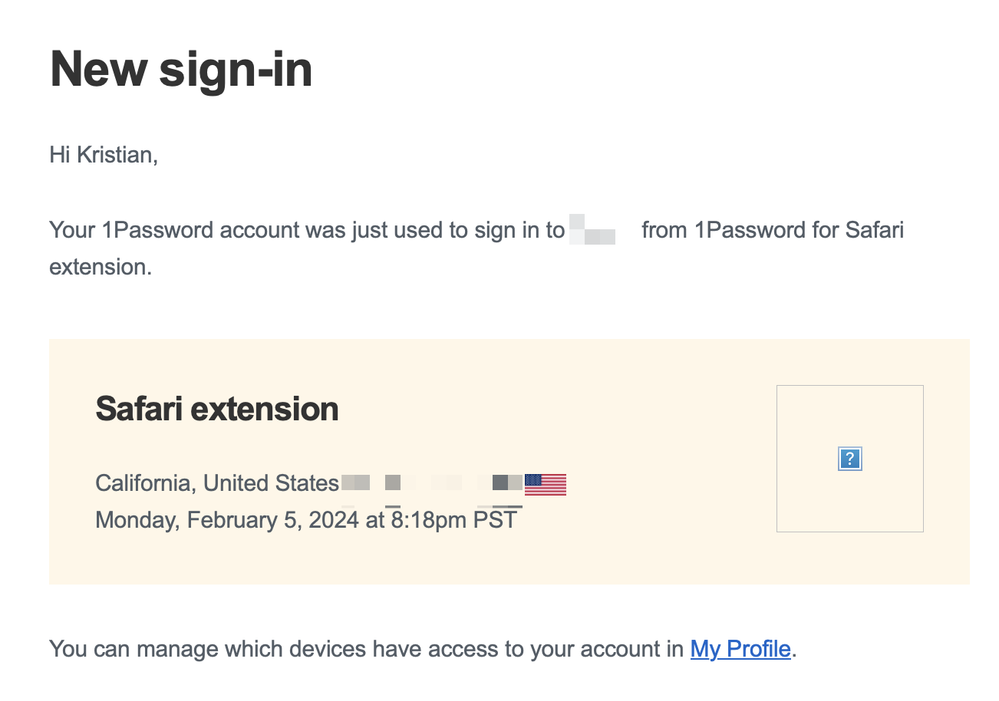Click the word extension. on second paragraph line

click(x=100, y=268)
